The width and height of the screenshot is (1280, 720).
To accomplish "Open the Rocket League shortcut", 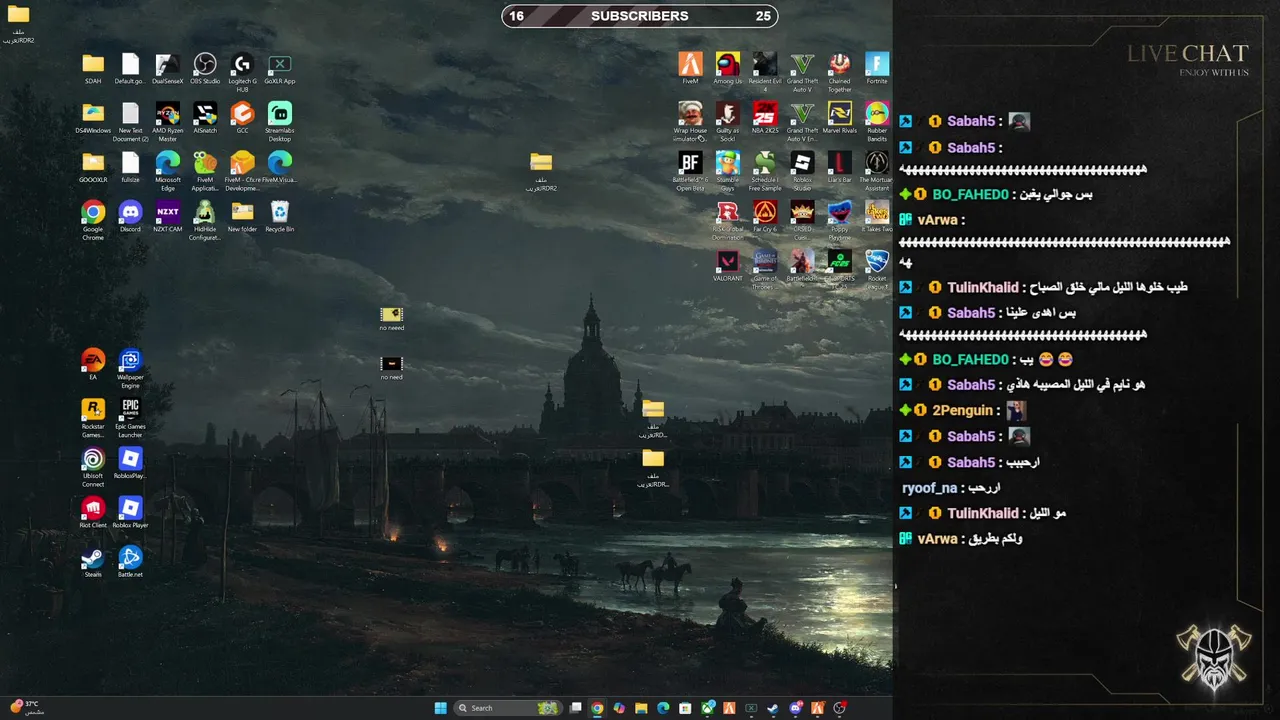I will click(x=877, y=269).
